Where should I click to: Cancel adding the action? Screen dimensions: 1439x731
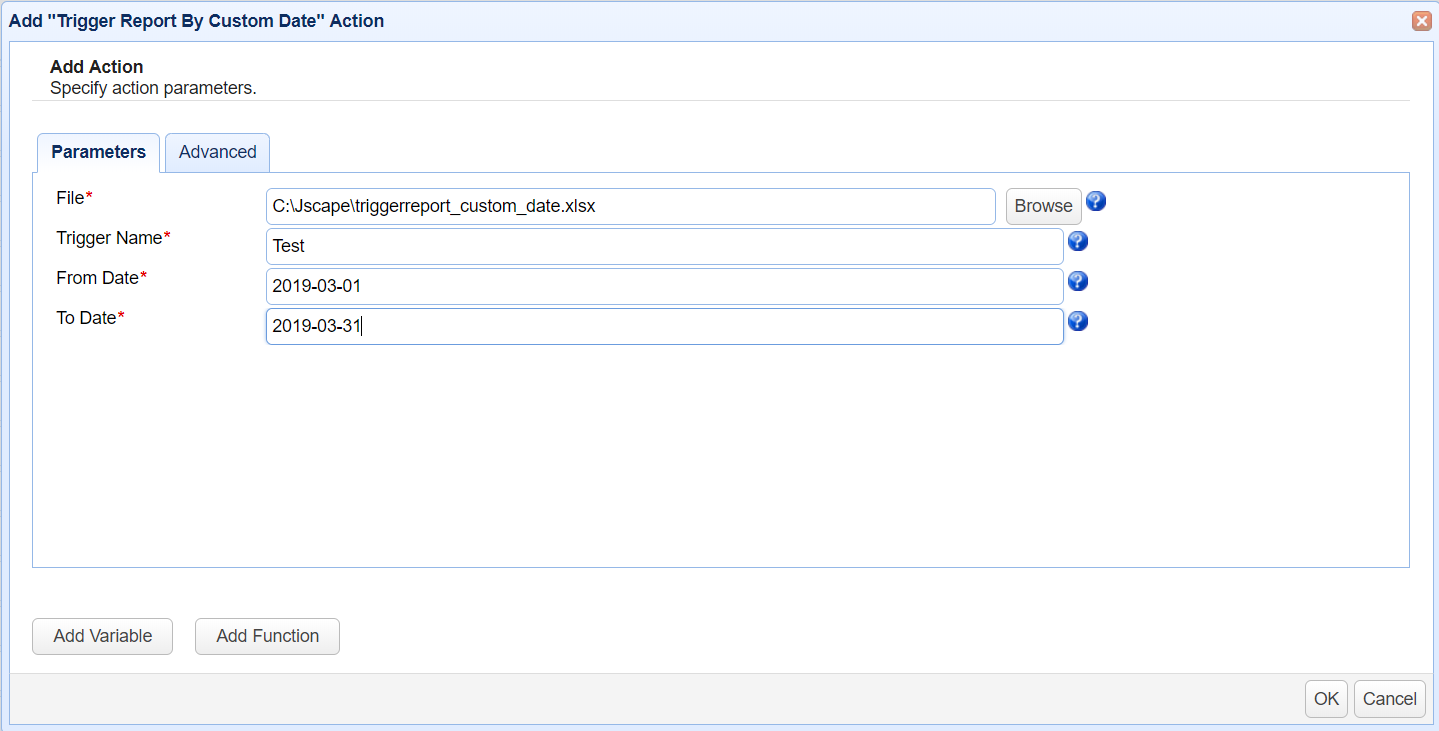[1389, 699]
